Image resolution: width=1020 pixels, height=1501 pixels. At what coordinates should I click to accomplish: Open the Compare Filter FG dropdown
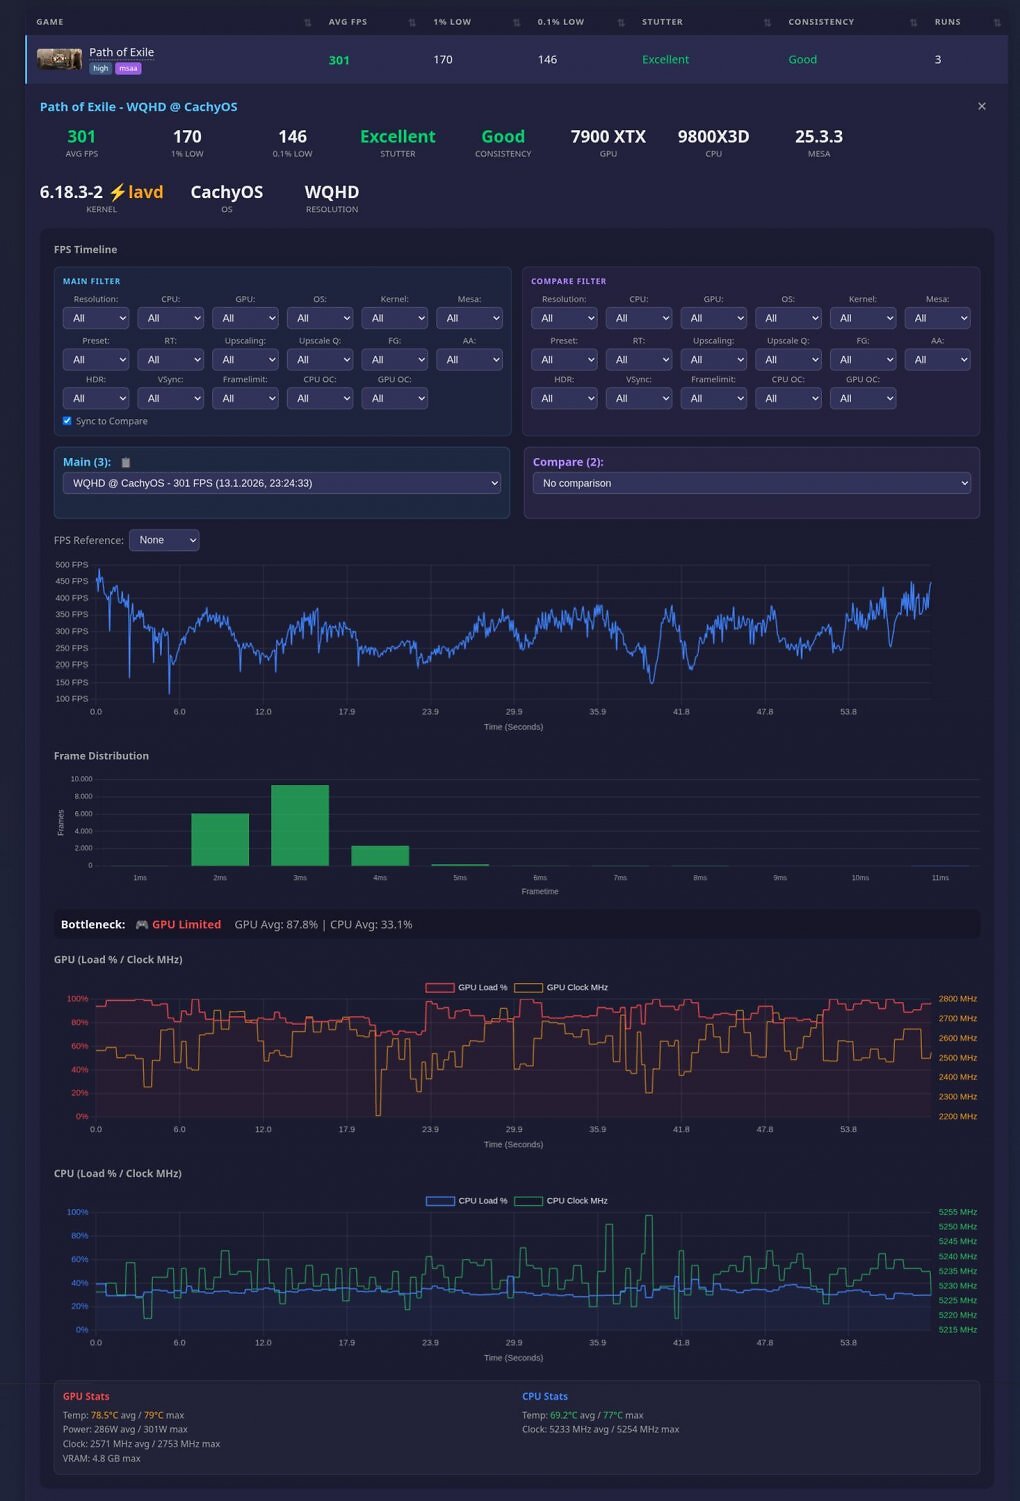(863, 359)
